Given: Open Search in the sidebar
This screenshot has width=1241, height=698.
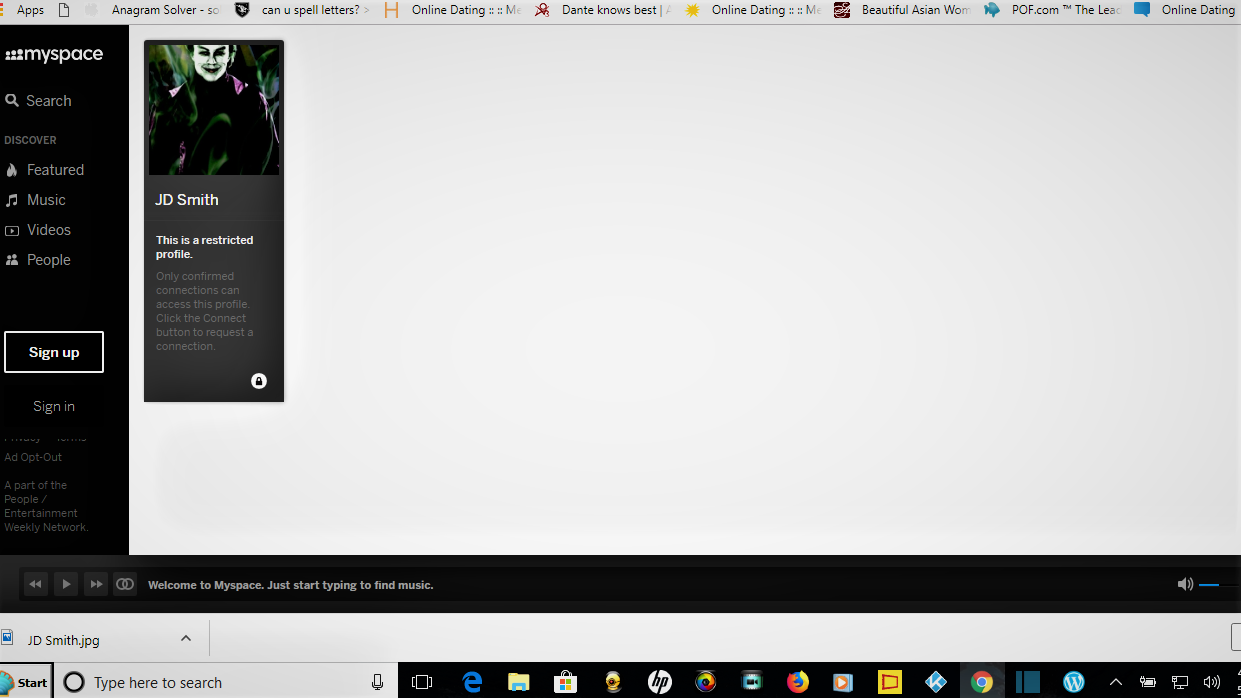Looking at the screenshot, I should pos(38,101).
